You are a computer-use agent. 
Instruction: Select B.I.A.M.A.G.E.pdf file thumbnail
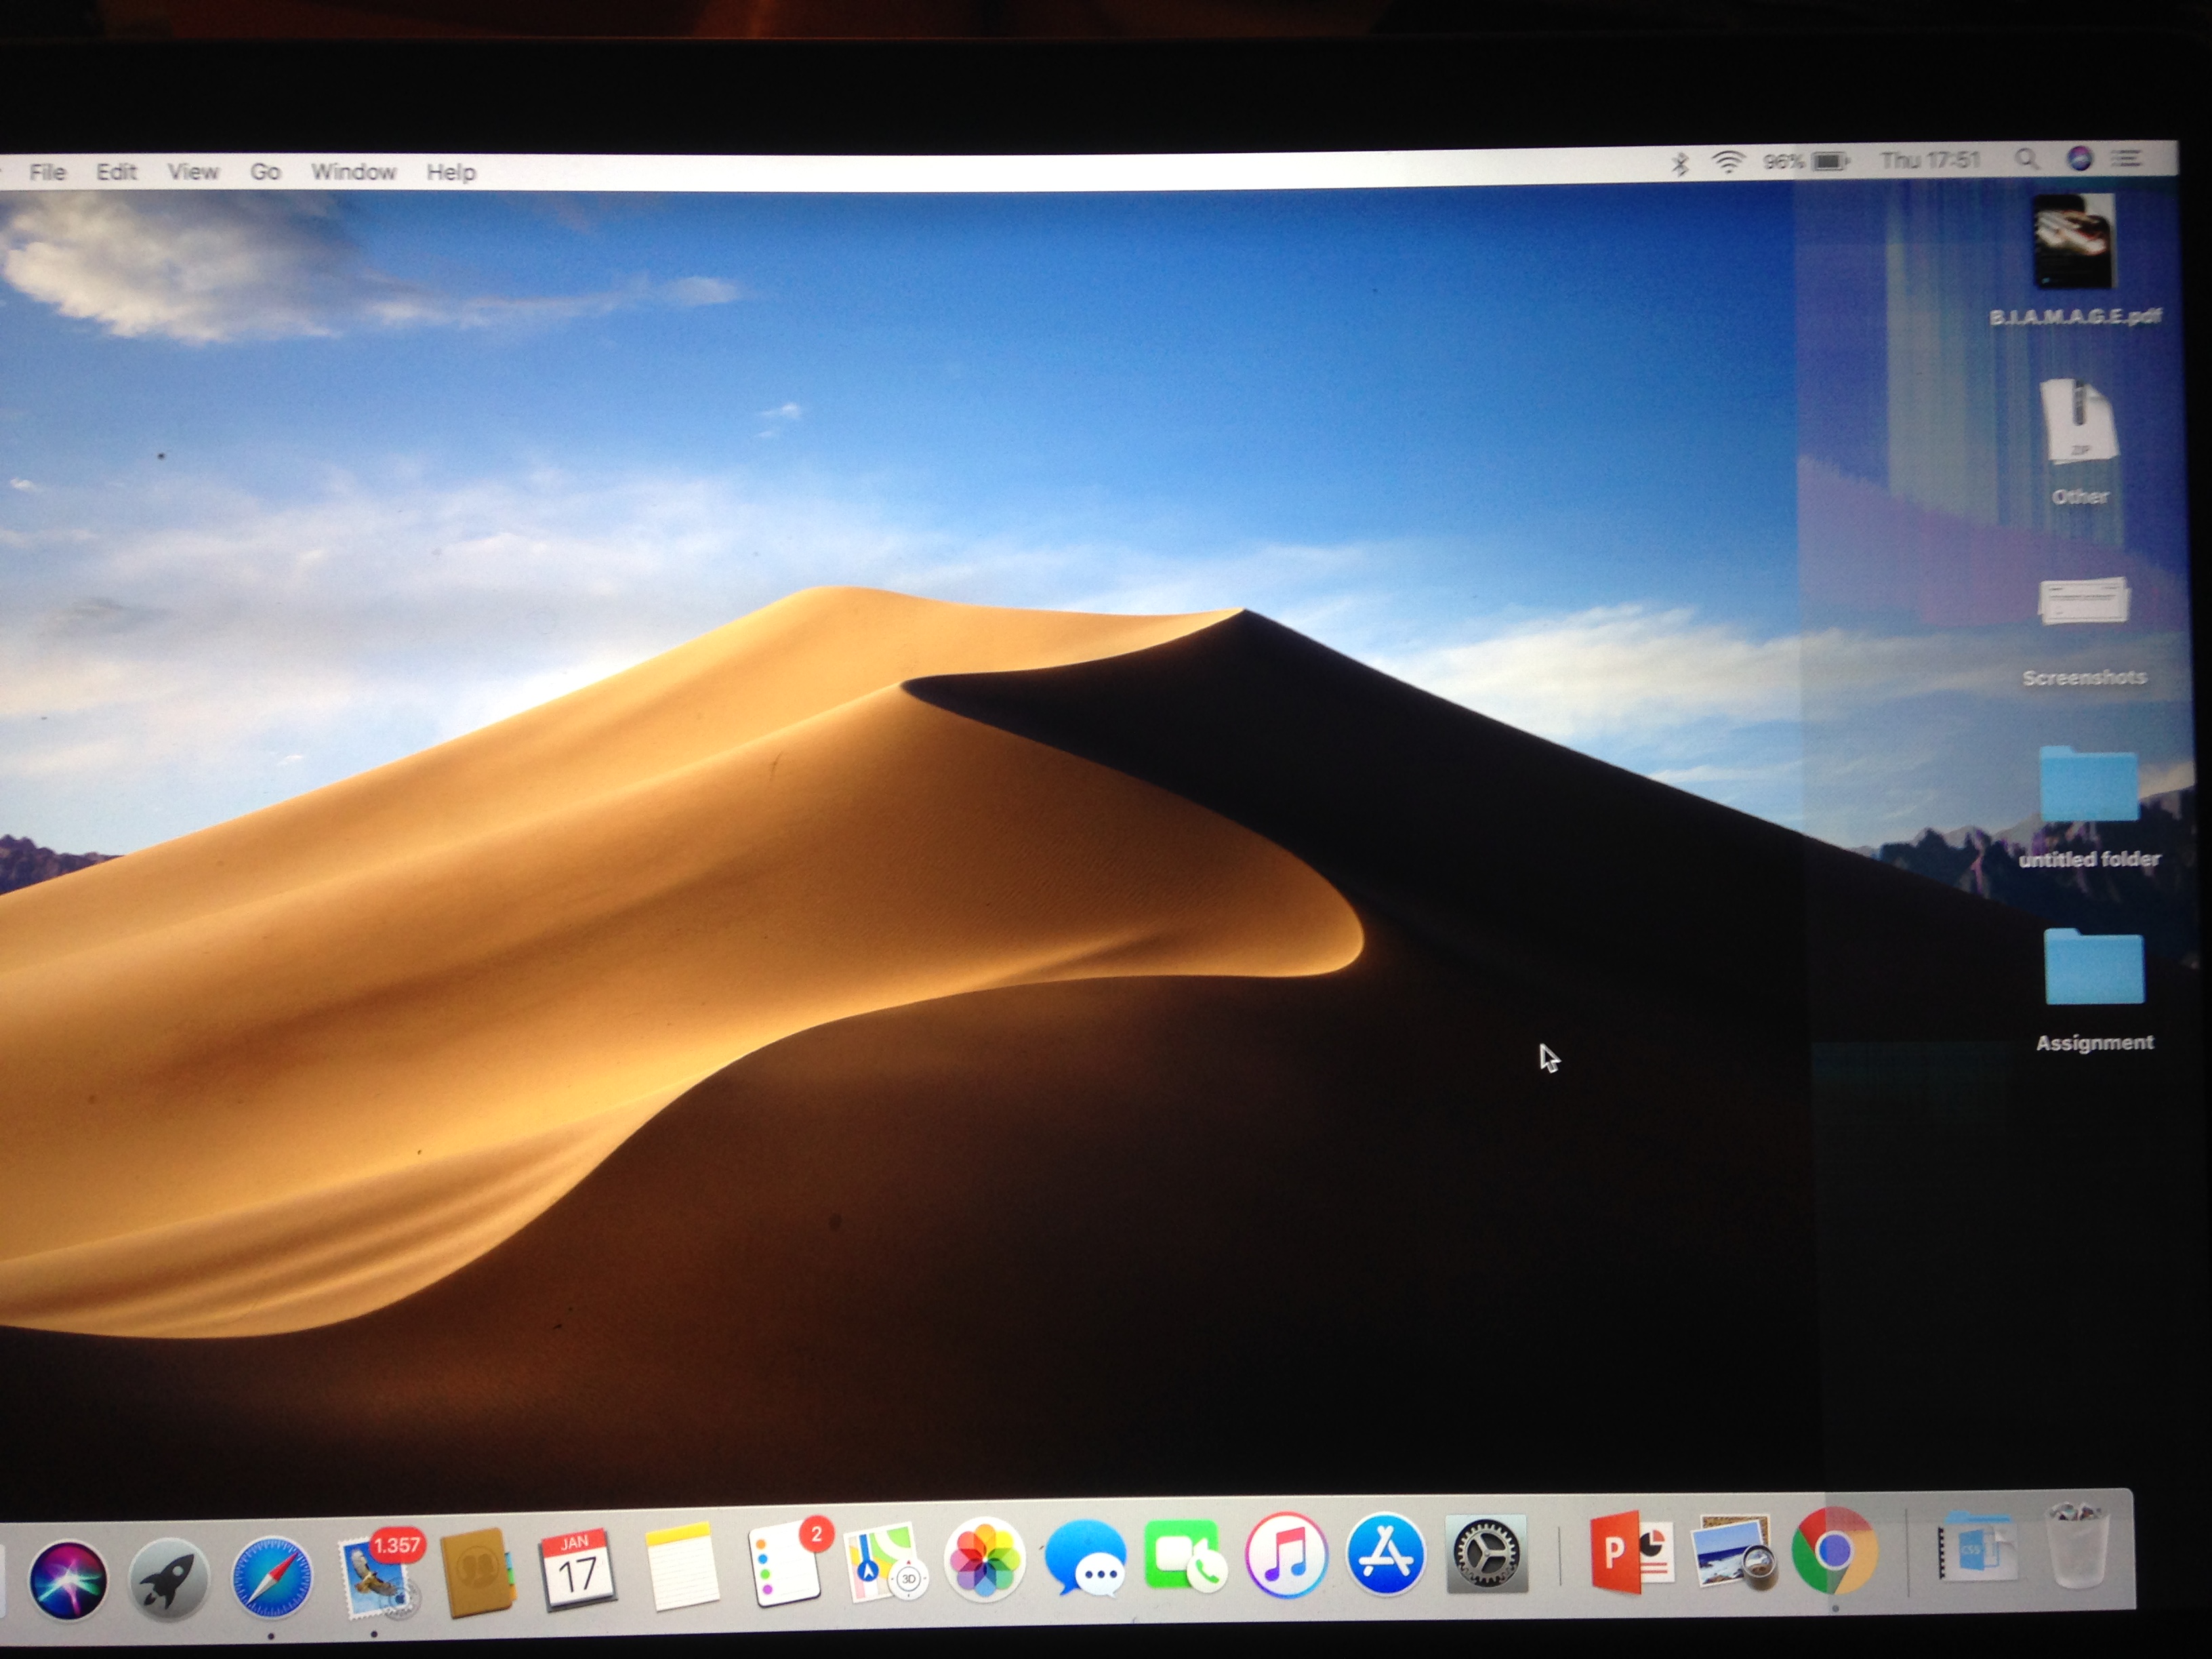(2073, 243)
